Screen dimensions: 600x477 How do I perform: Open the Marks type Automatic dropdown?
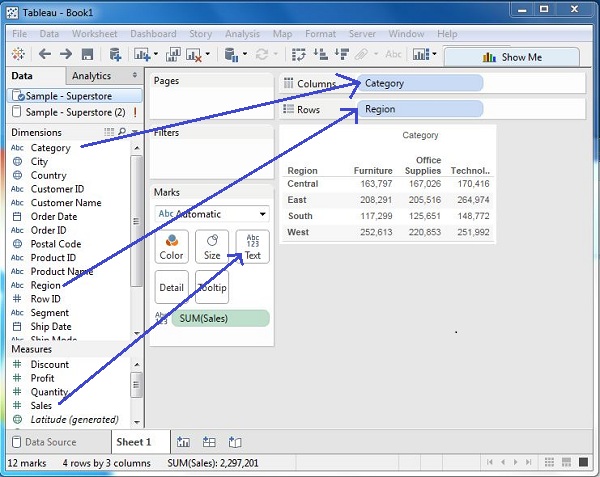pos(212,213)
